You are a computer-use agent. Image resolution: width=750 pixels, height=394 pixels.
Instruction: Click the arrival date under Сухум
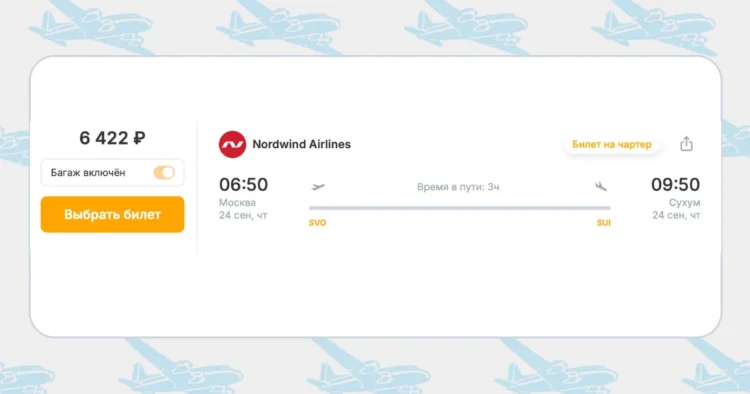676,216
